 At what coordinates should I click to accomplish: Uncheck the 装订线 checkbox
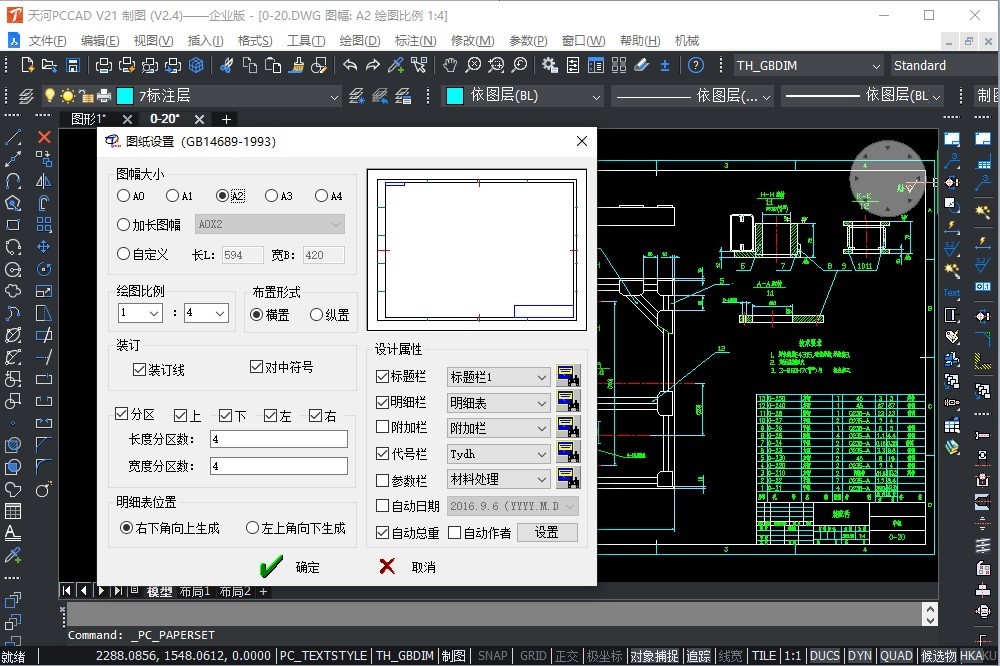click(140, 370)
